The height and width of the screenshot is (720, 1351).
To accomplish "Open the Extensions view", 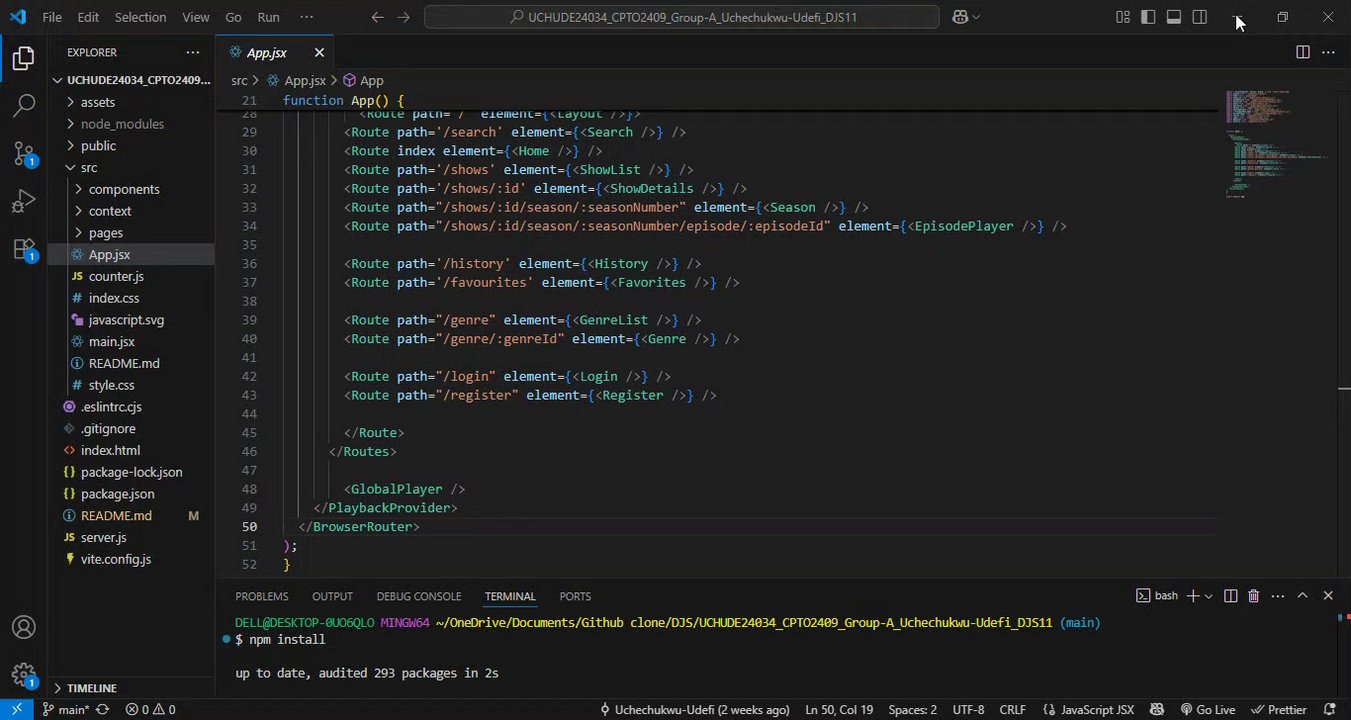I will point(24,250).
